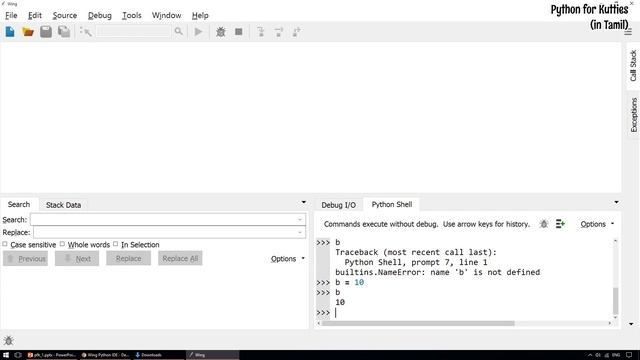The height and width of the screenshot is (360, 640).
Task: Open a file with the folder icon
Action: pyautogui.click(x=28, y=32)
